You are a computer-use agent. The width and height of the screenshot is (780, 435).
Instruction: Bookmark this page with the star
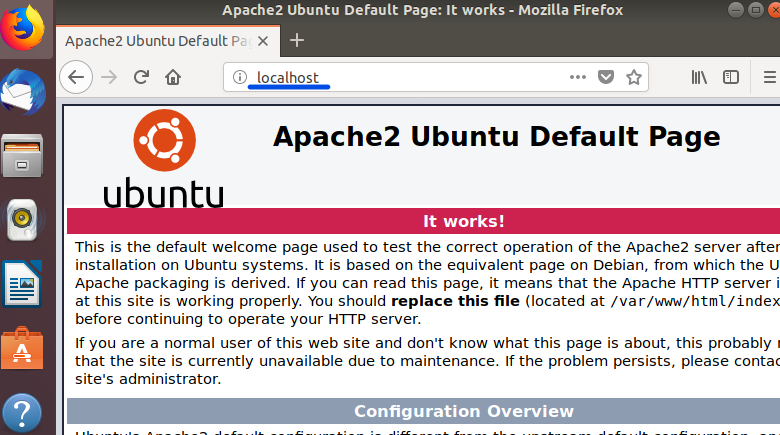click(x=634, y=77)
